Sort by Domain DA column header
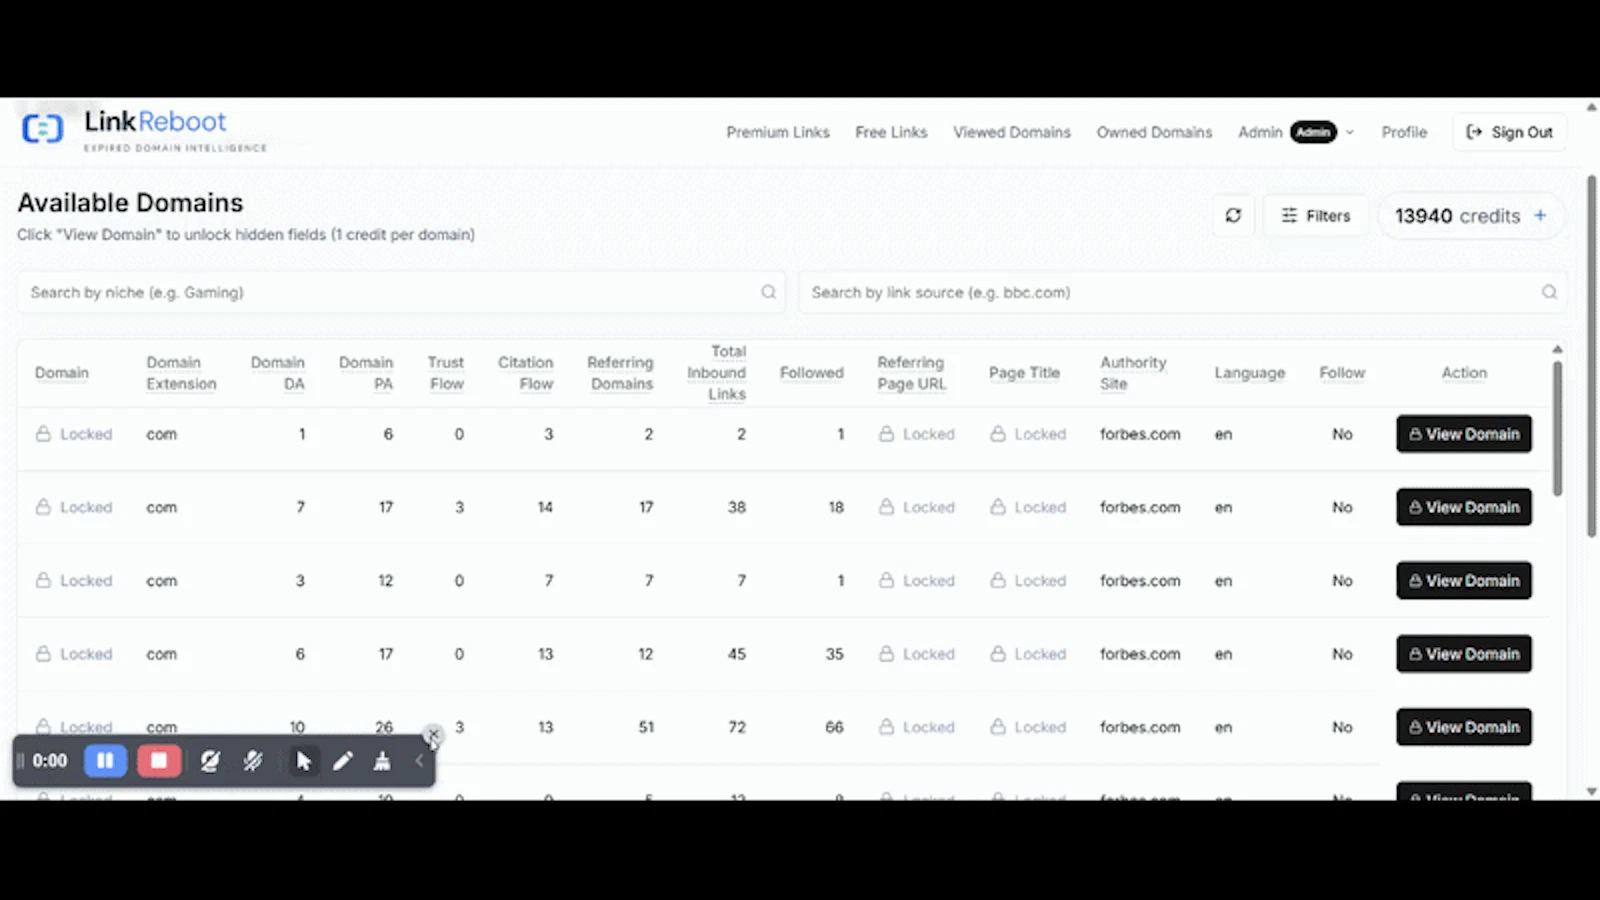The image size is (1600, 900). point(278,373)
